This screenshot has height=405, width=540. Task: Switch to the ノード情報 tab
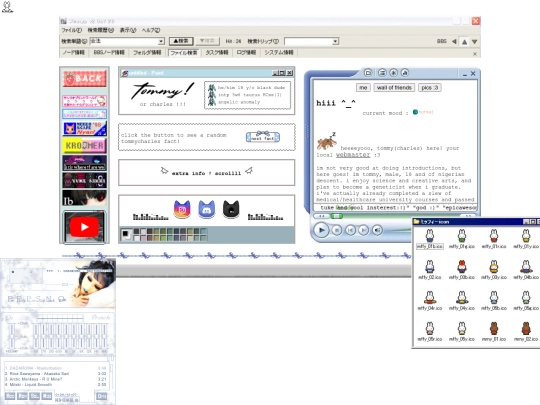click(x=74, y=52)
